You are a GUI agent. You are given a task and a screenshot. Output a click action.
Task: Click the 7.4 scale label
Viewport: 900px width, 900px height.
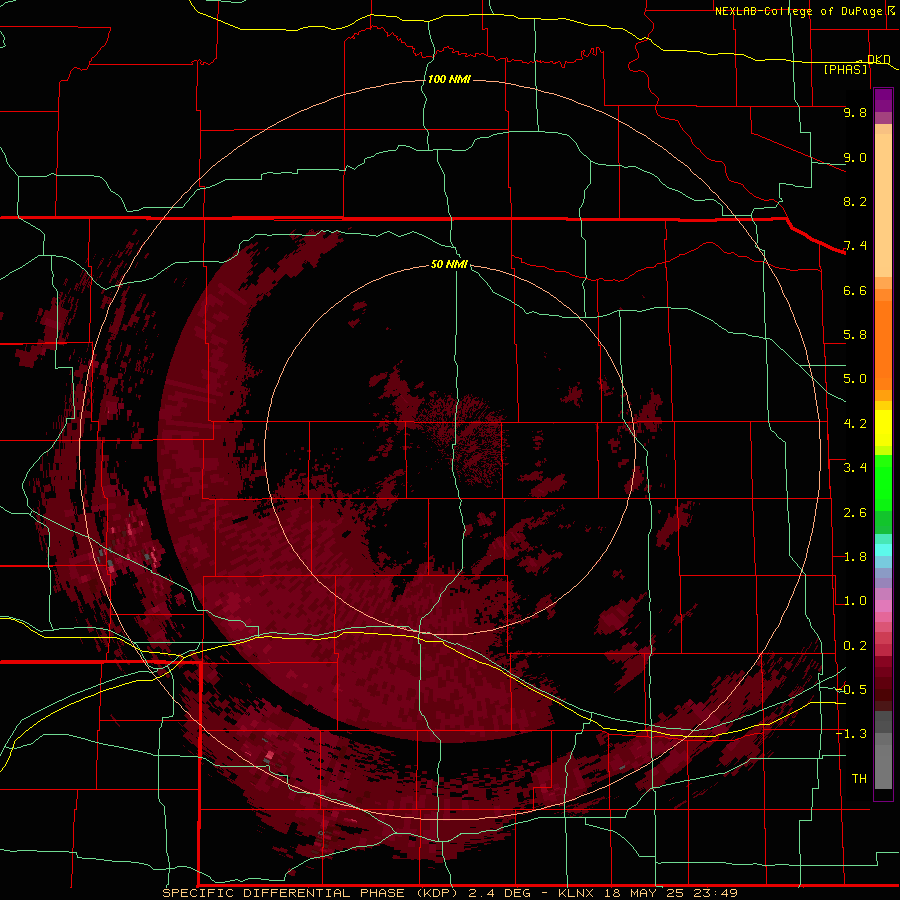pyautogui.click(x=855, y=246)
